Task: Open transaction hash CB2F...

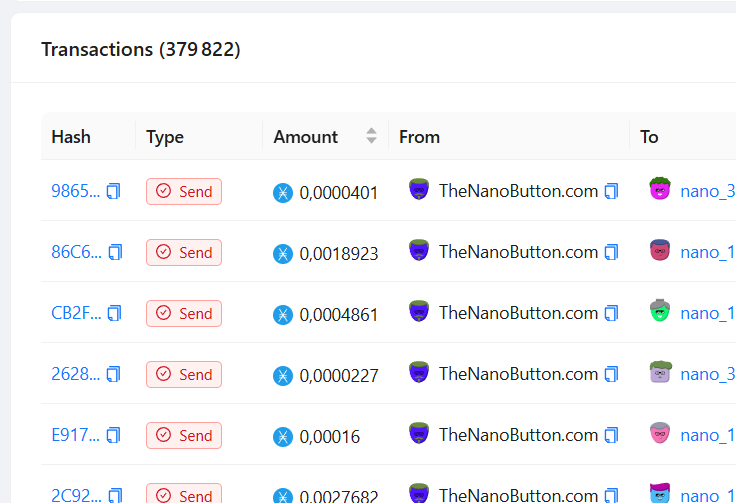Action: [x=76, y=313]
